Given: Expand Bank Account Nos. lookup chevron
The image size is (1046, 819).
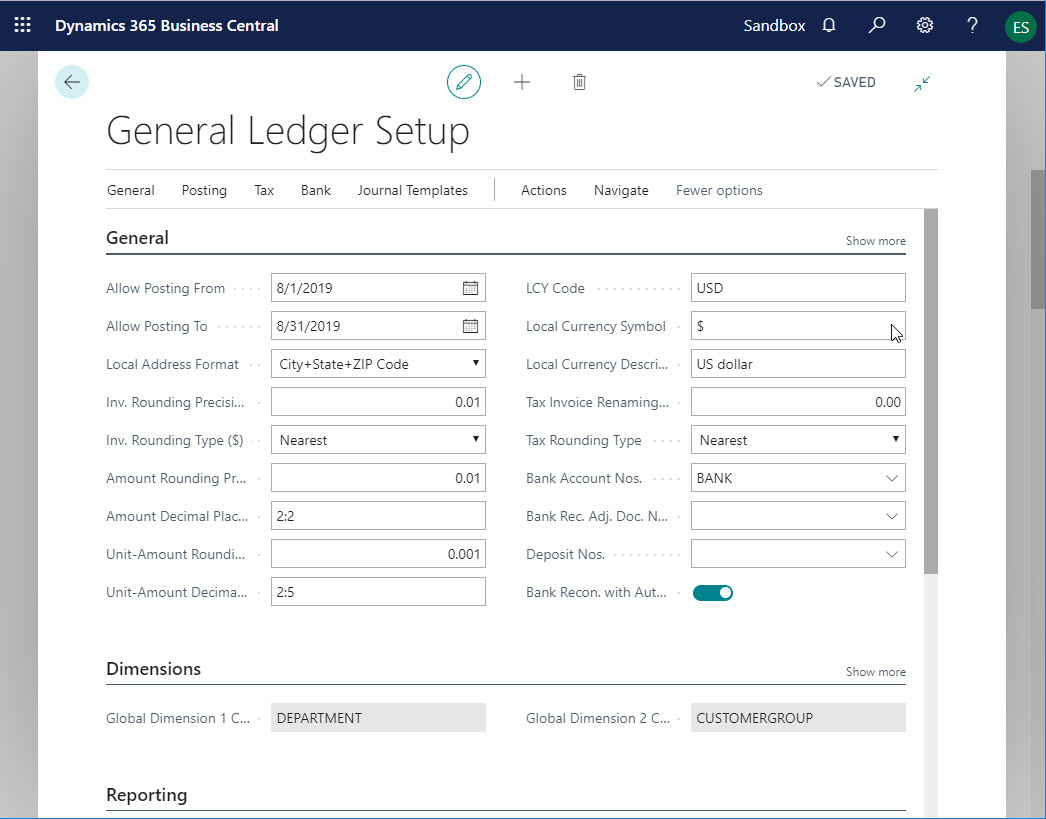Looking at the screenshot, I should [x=892, y=478].
